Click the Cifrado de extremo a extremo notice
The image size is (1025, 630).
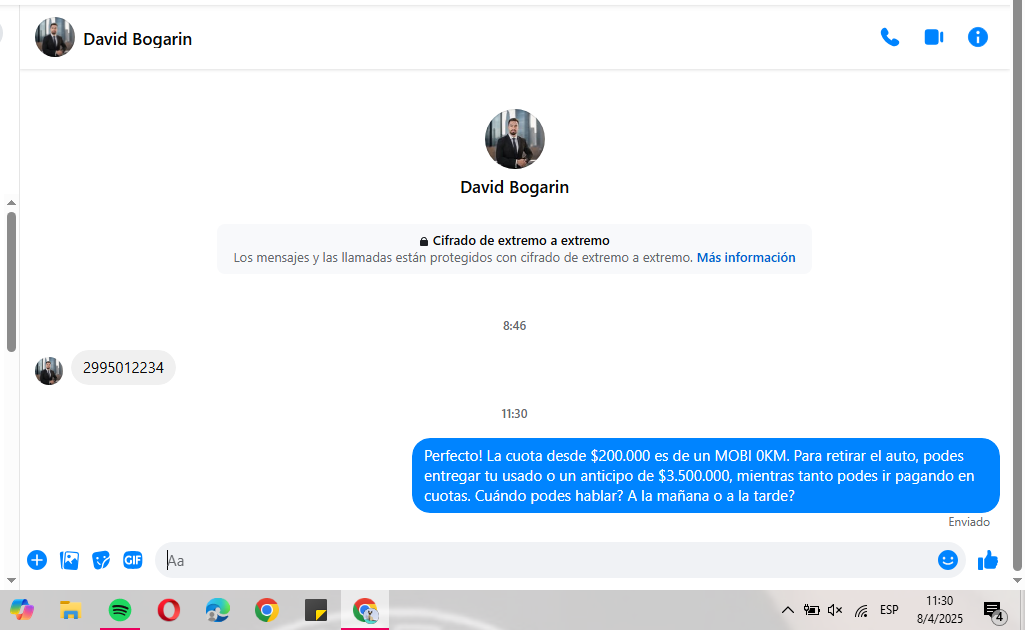[x=514, y=249]
